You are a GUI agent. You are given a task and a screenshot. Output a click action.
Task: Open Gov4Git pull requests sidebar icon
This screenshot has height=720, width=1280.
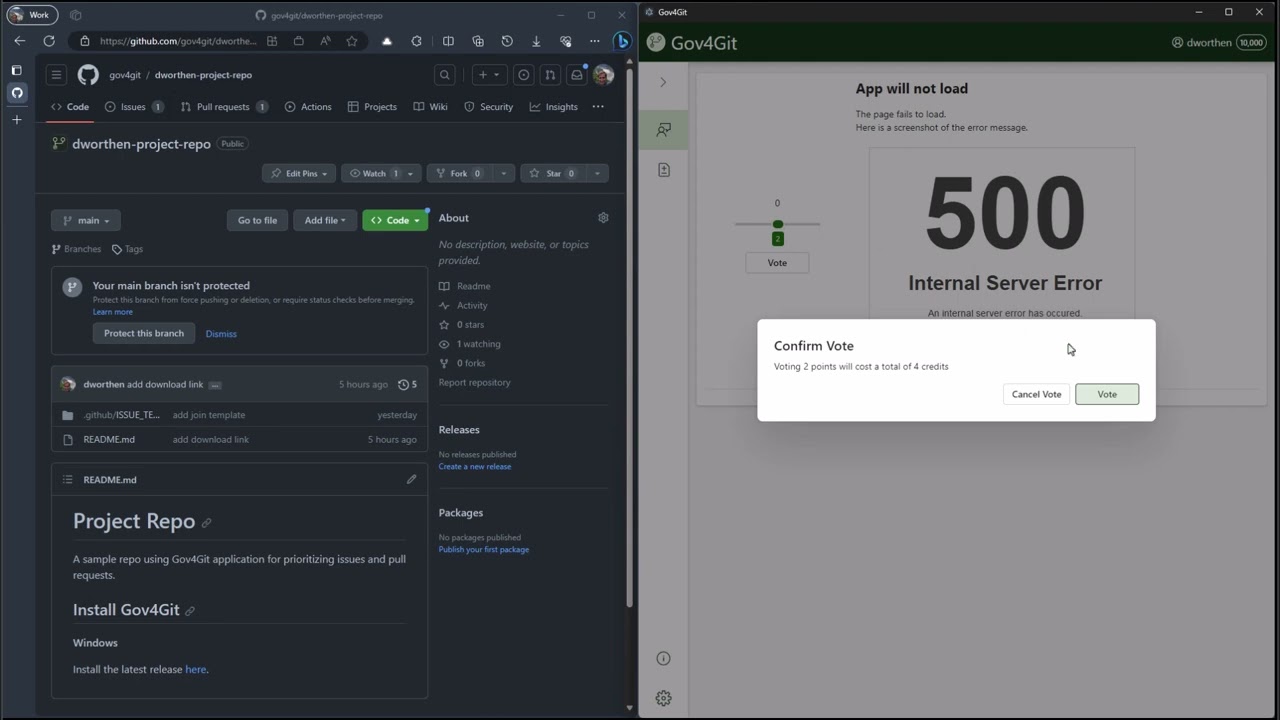663,170
